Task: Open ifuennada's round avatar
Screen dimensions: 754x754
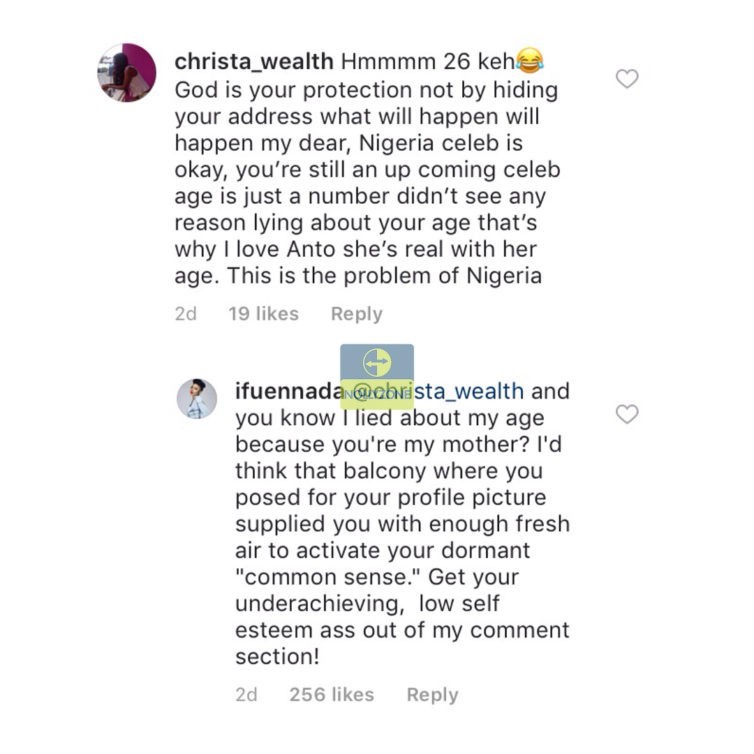Action: (x=197, y=399)
